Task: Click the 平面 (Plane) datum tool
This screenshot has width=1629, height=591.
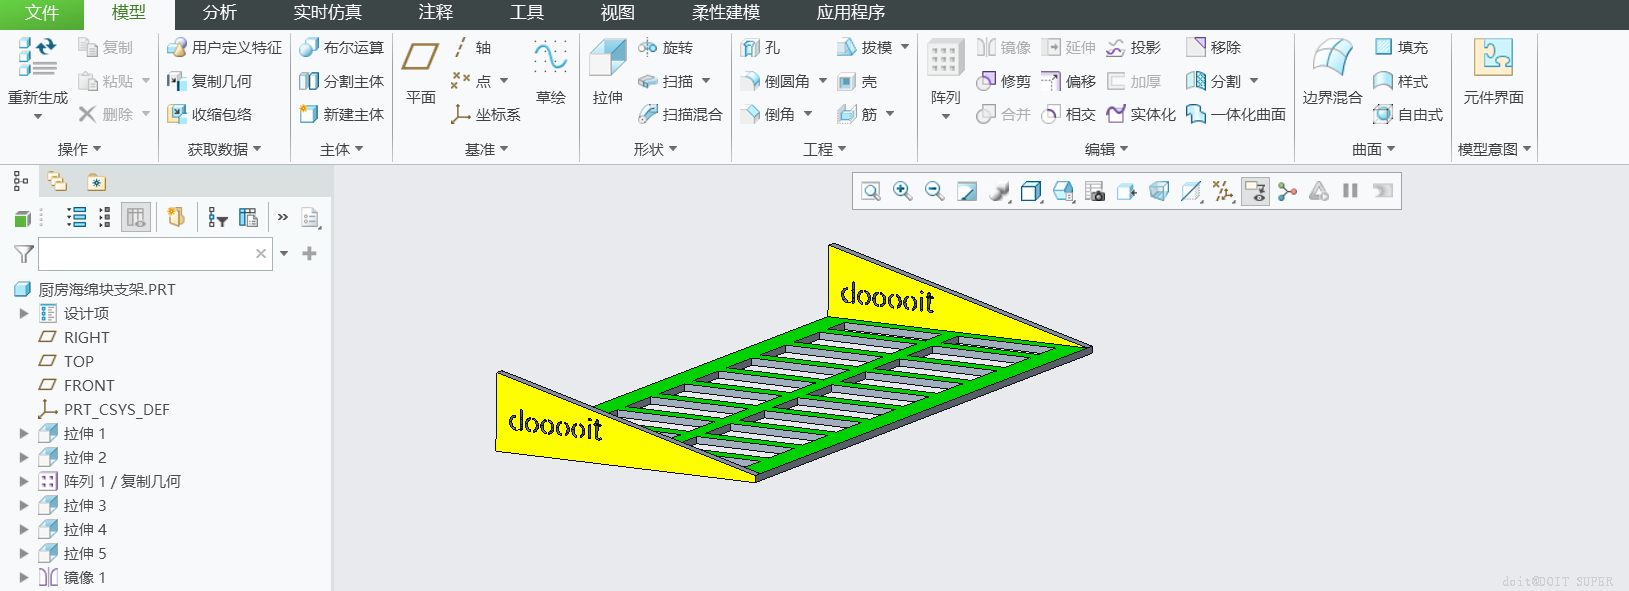Action: click(x=420, y=71)
